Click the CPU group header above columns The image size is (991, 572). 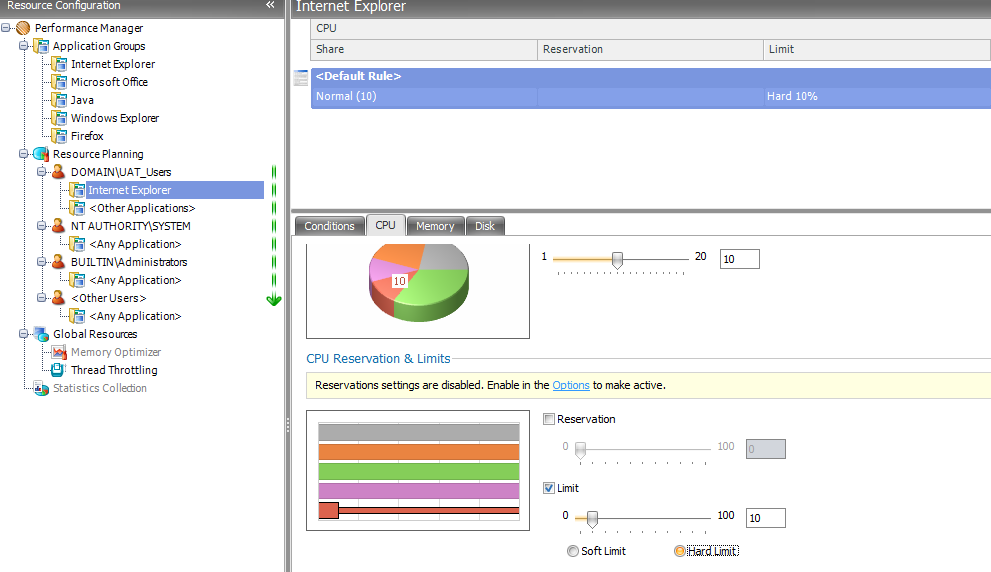tap(651, 28)
